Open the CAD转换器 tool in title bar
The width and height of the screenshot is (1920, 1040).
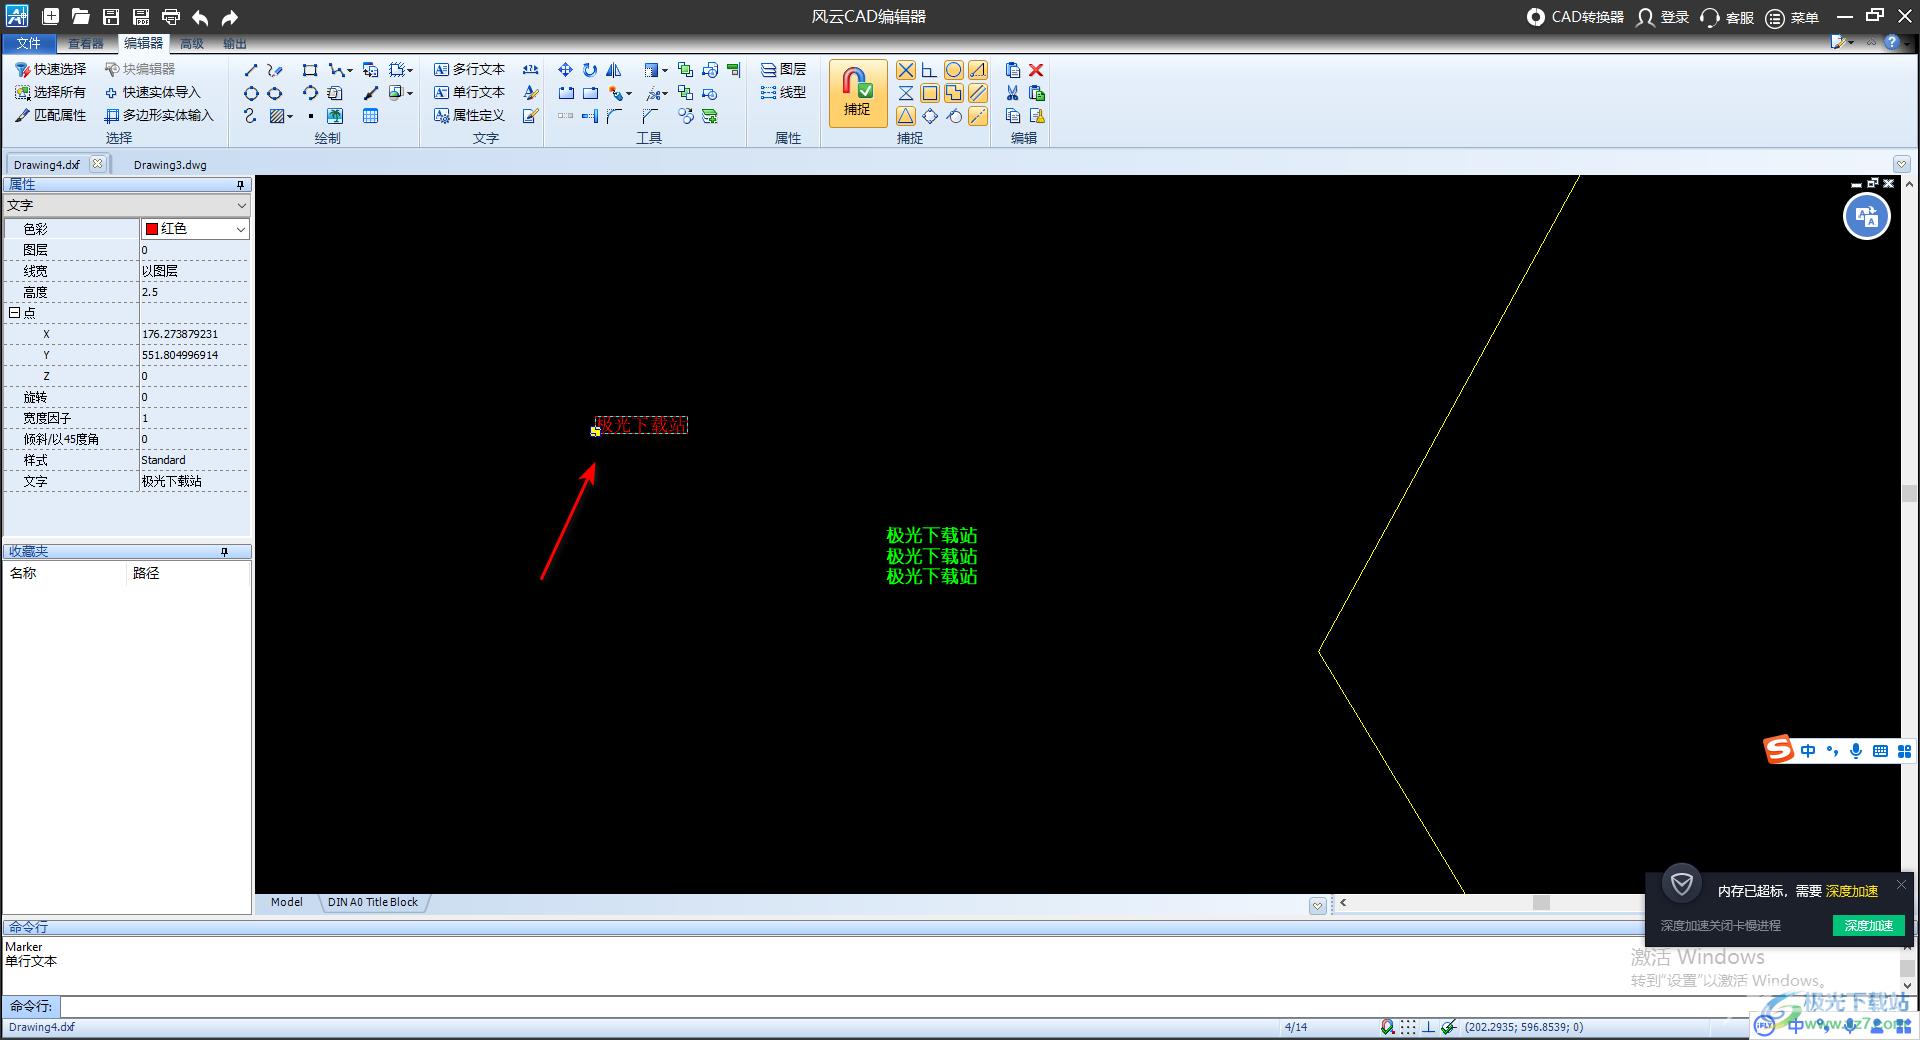click(1575, 17)
